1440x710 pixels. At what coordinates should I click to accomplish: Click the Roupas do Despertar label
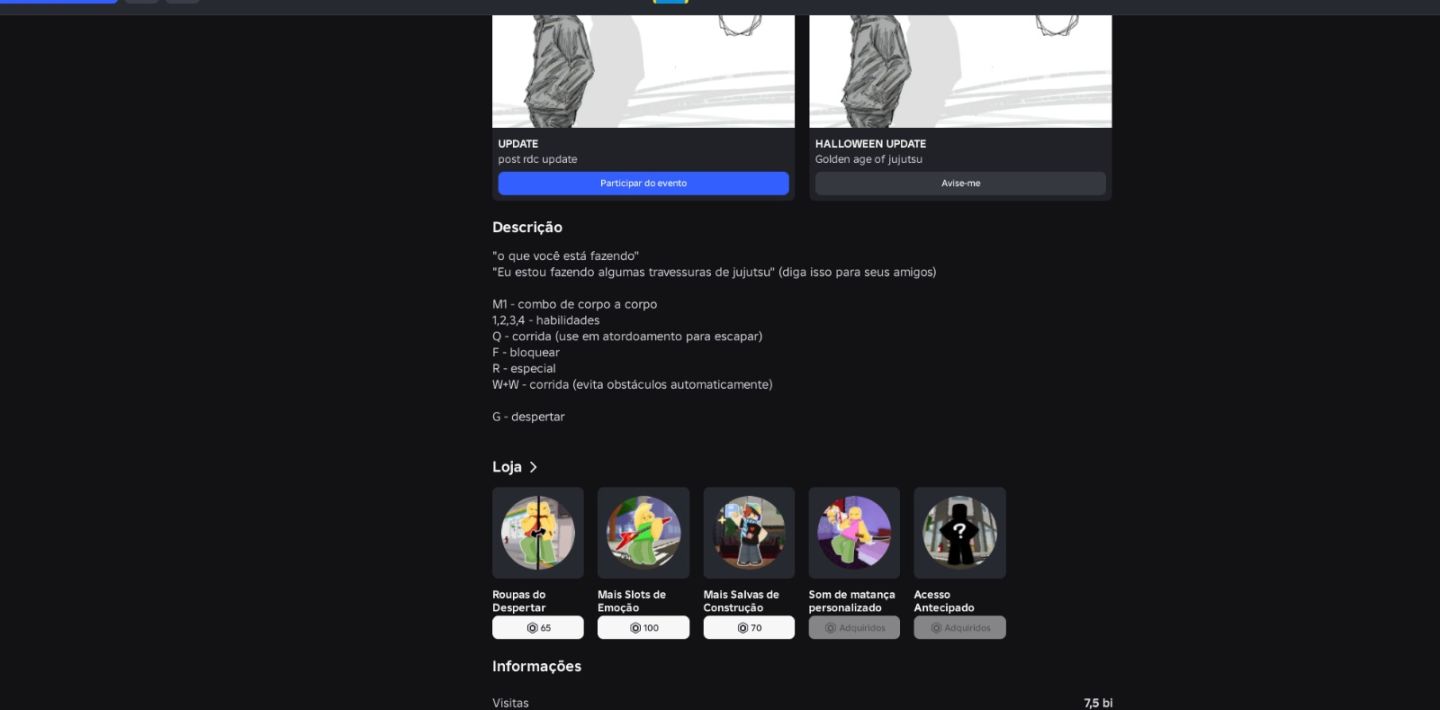(x=519, y=601)
